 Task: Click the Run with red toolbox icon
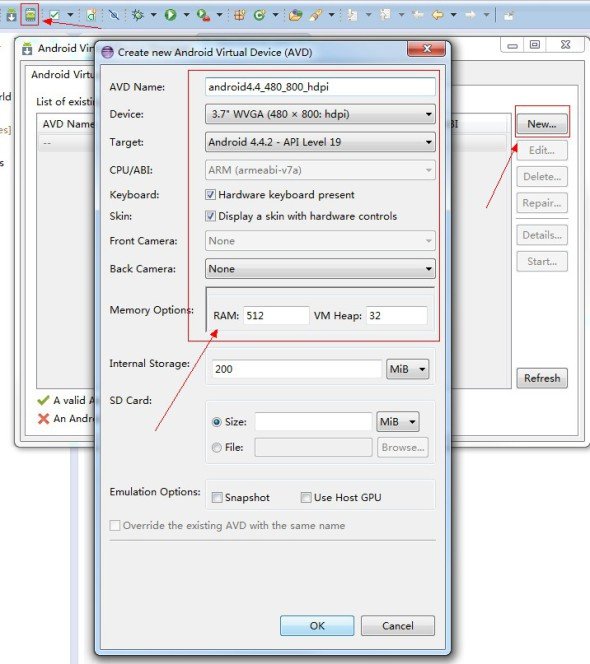point(203,15)
